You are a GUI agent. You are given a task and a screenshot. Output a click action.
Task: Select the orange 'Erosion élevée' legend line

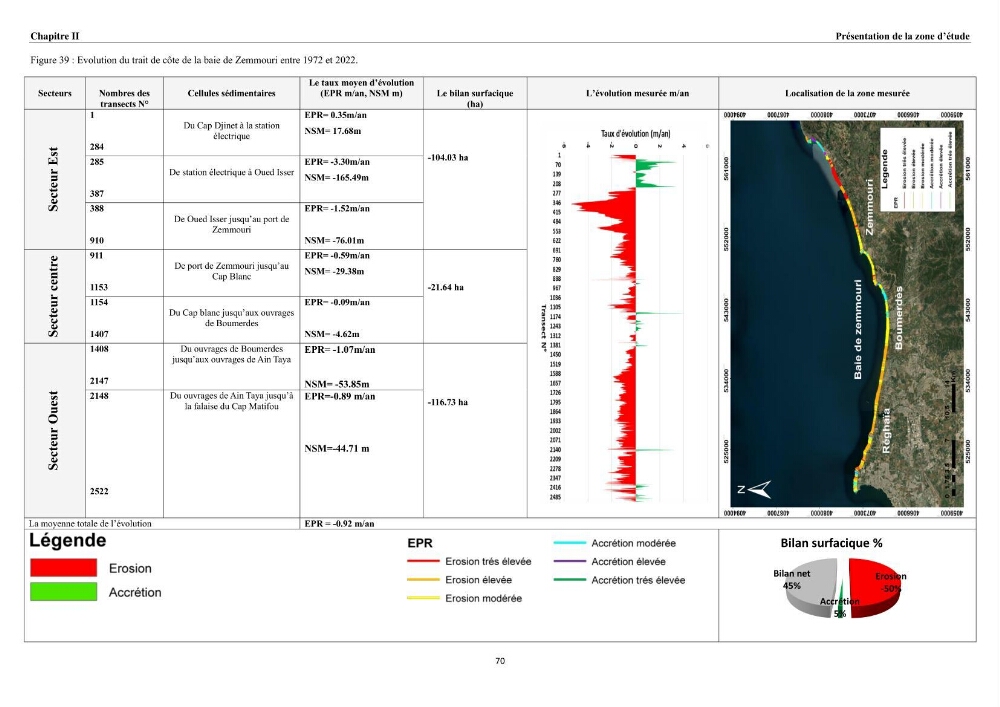423,579
